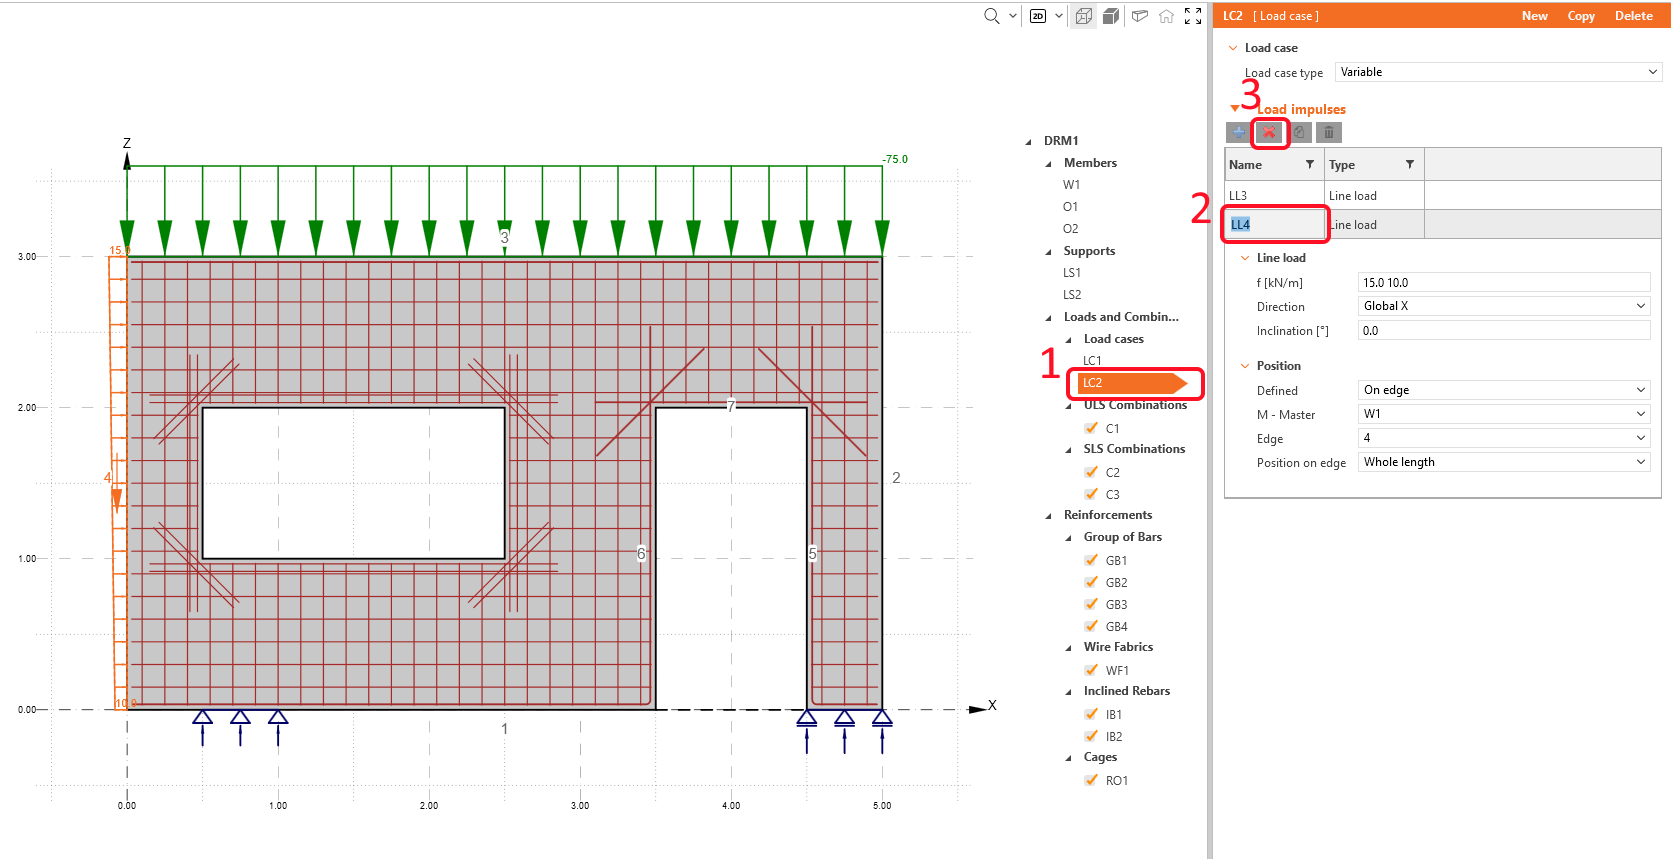Collapse the Position section chevron
Viewport: 1671px width, 859px height.
pyautogui.click(x=1245, y=366)
